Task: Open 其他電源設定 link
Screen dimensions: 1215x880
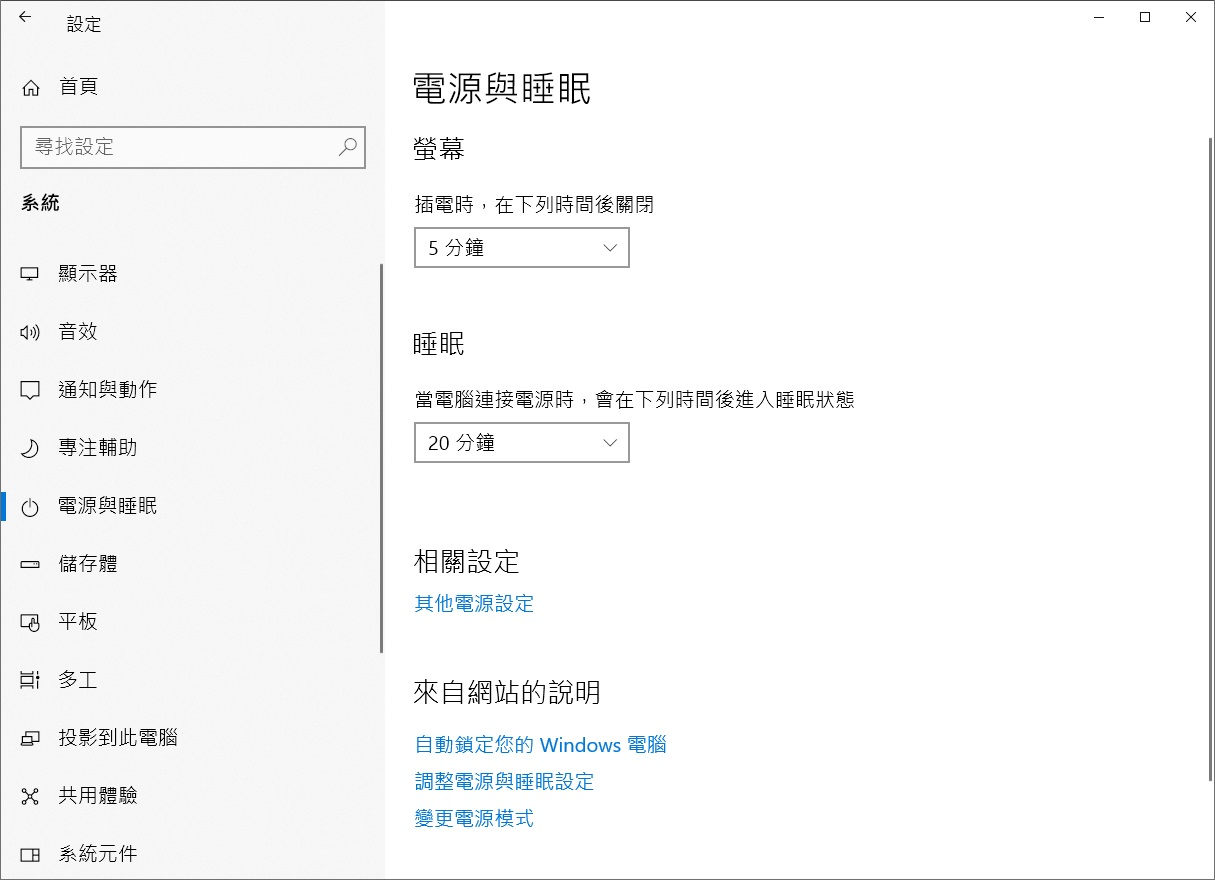Action: (x=474, y=604)
